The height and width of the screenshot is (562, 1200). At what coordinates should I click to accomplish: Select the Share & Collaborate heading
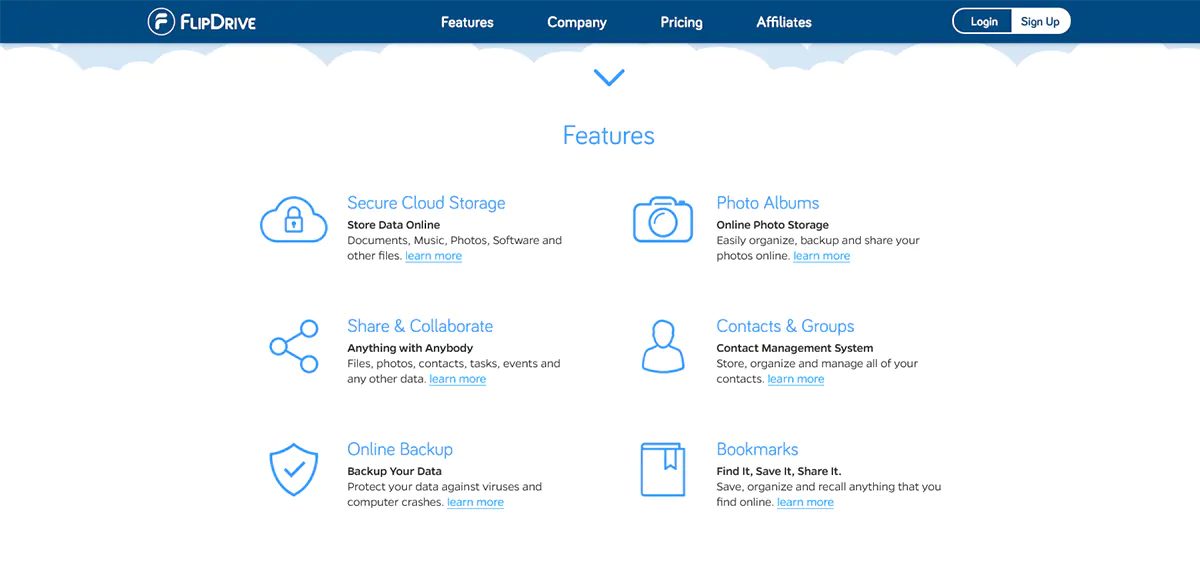pos(420,326)
